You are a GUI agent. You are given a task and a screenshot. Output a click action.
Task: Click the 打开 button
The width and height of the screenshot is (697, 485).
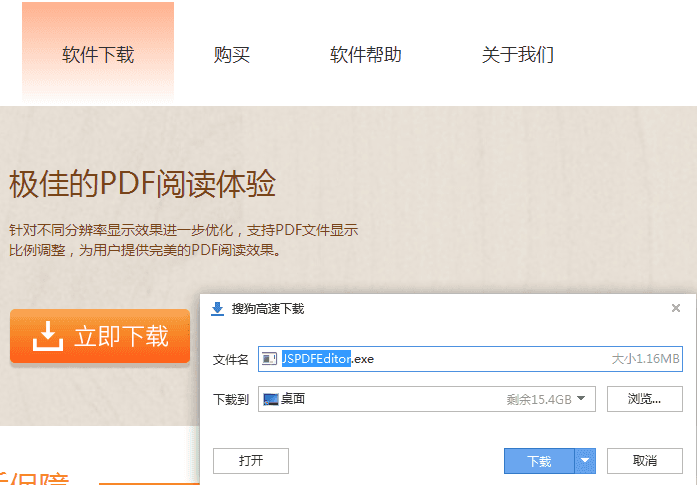[251, 461]
